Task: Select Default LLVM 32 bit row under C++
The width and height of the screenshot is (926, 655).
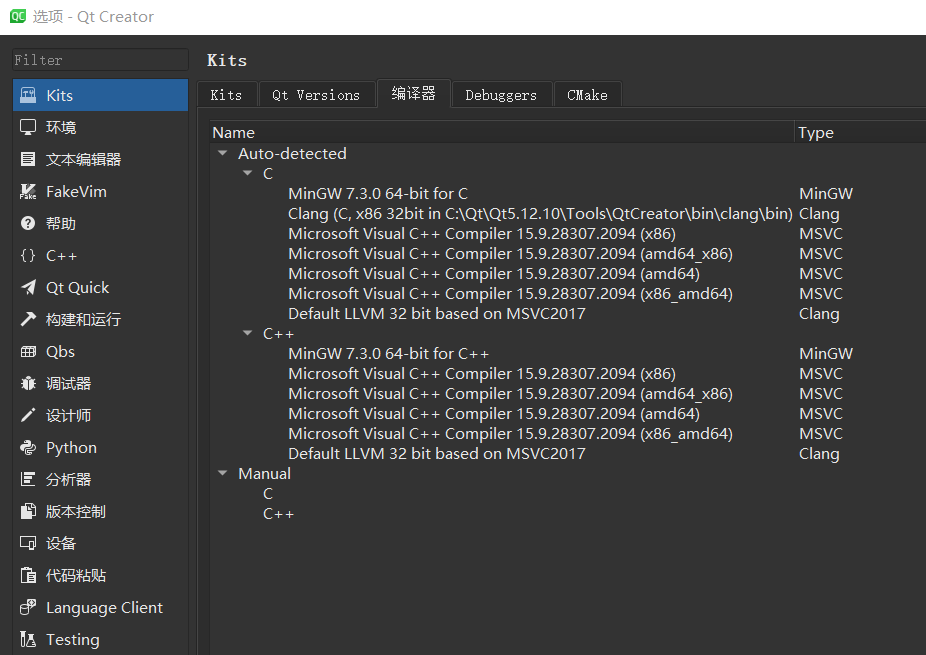Action: (437, 454)
